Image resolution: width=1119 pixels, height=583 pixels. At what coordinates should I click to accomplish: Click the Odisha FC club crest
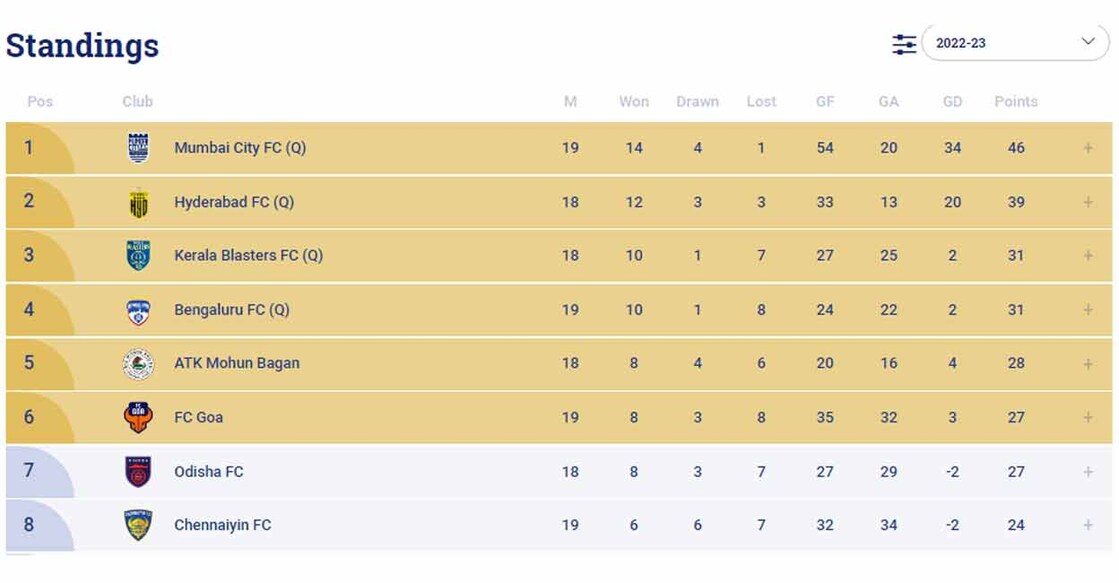pos(138,471)
